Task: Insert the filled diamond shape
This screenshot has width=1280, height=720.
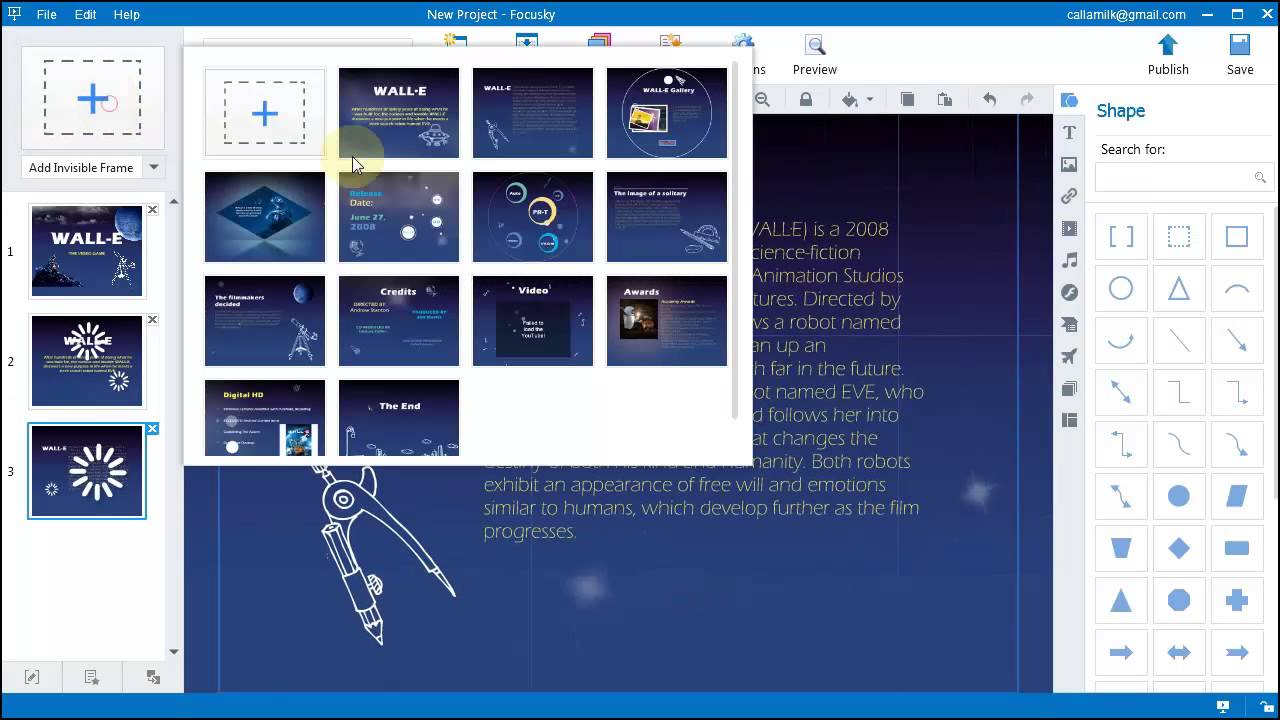Action: click(x=1179, y=548)
